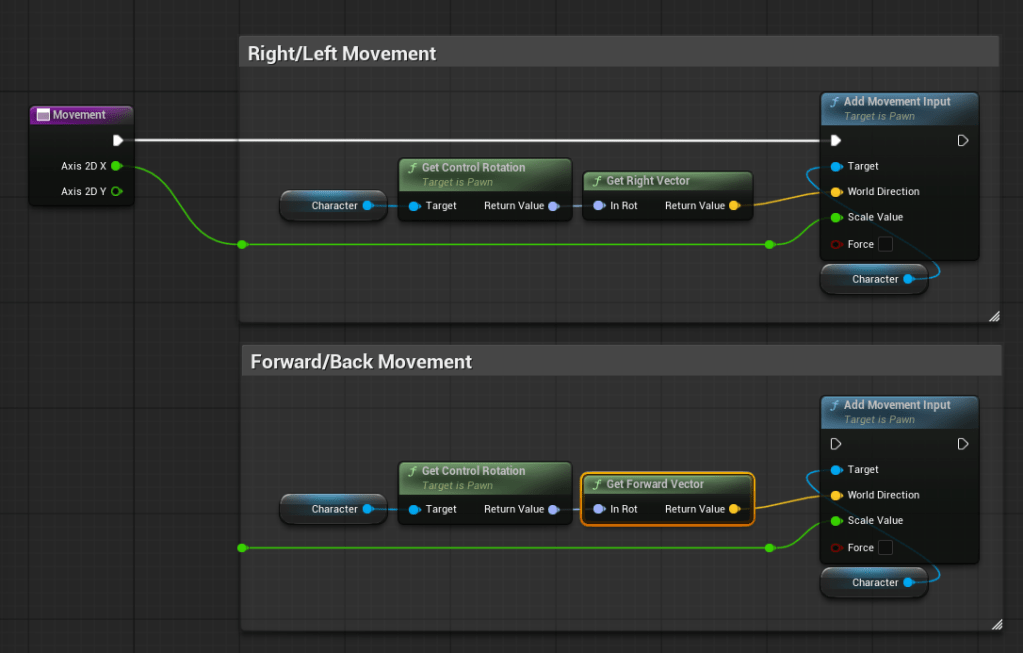Click top Get Control Rotation's Target pin

[x=414, y=206]
